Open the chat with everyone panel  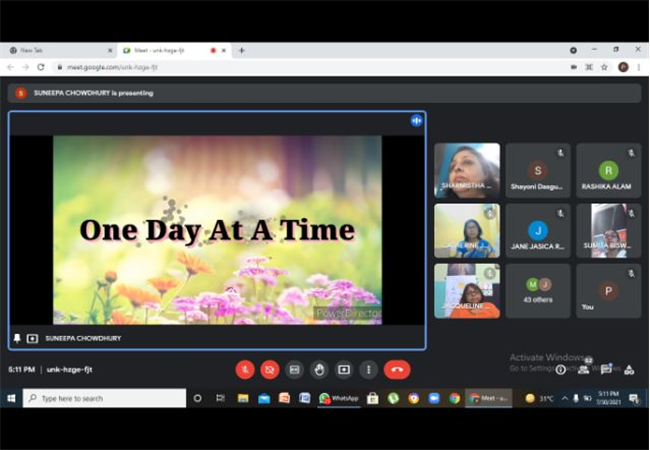pyautogui.click(x=606, y=368)
